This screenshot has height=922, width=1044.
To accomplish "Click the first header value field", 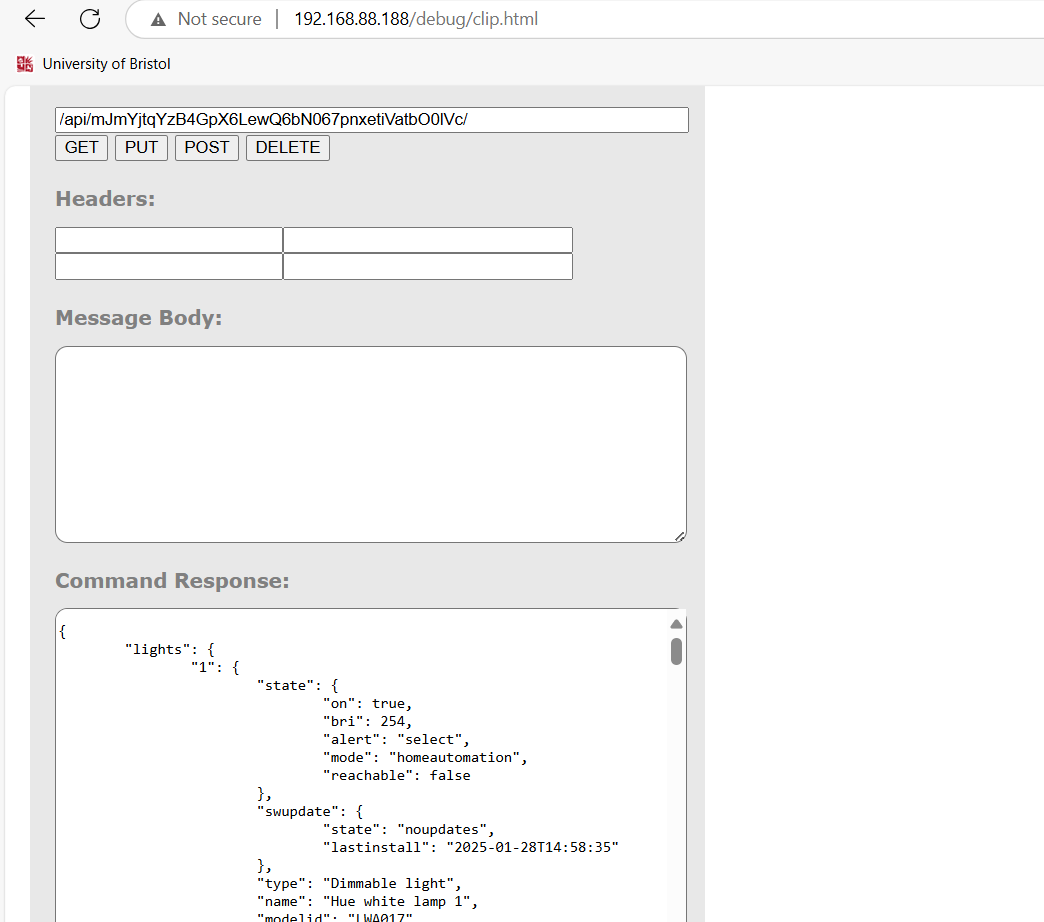I will pos(427,240).
